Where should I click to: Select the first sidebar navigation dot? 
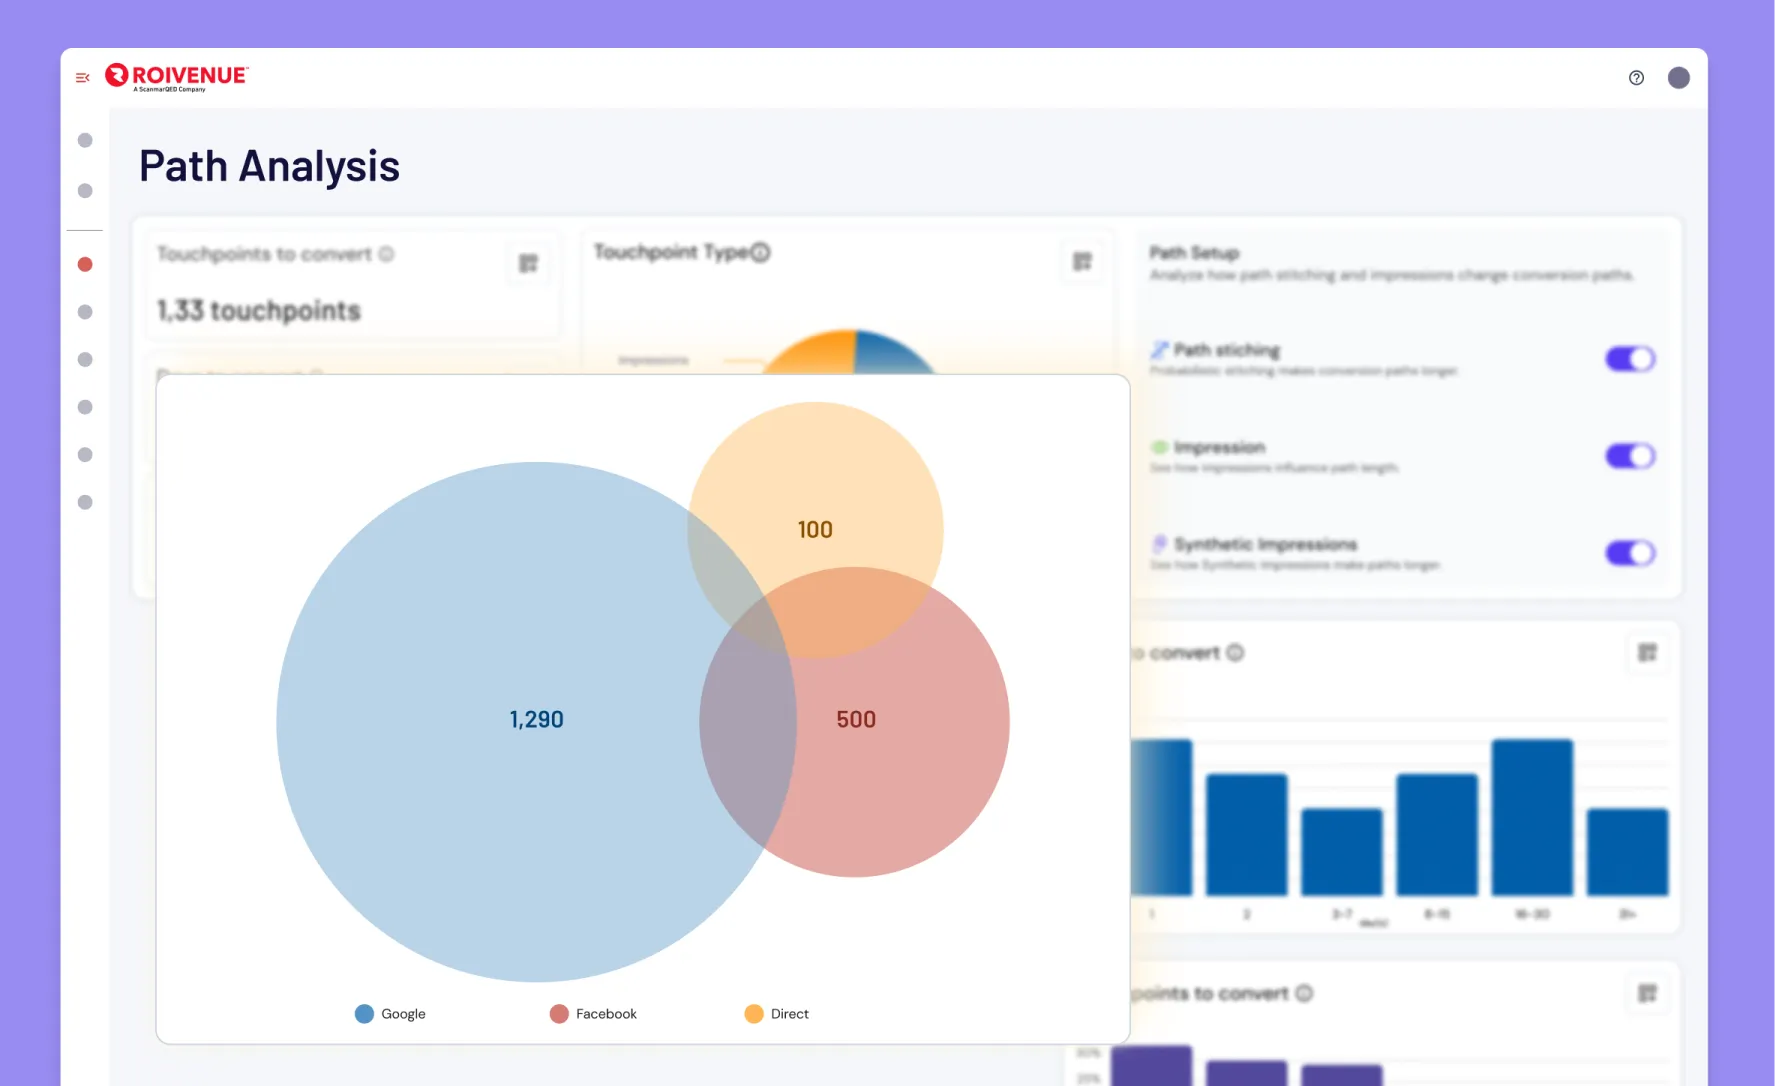(x=85, y=140)
